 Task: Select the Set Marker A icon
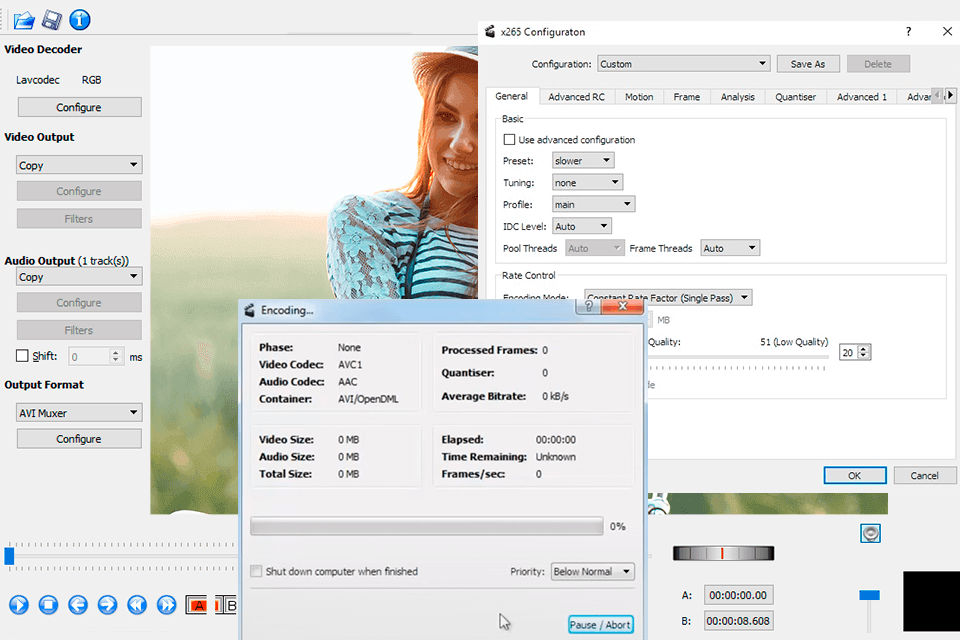tap(196, 605)
